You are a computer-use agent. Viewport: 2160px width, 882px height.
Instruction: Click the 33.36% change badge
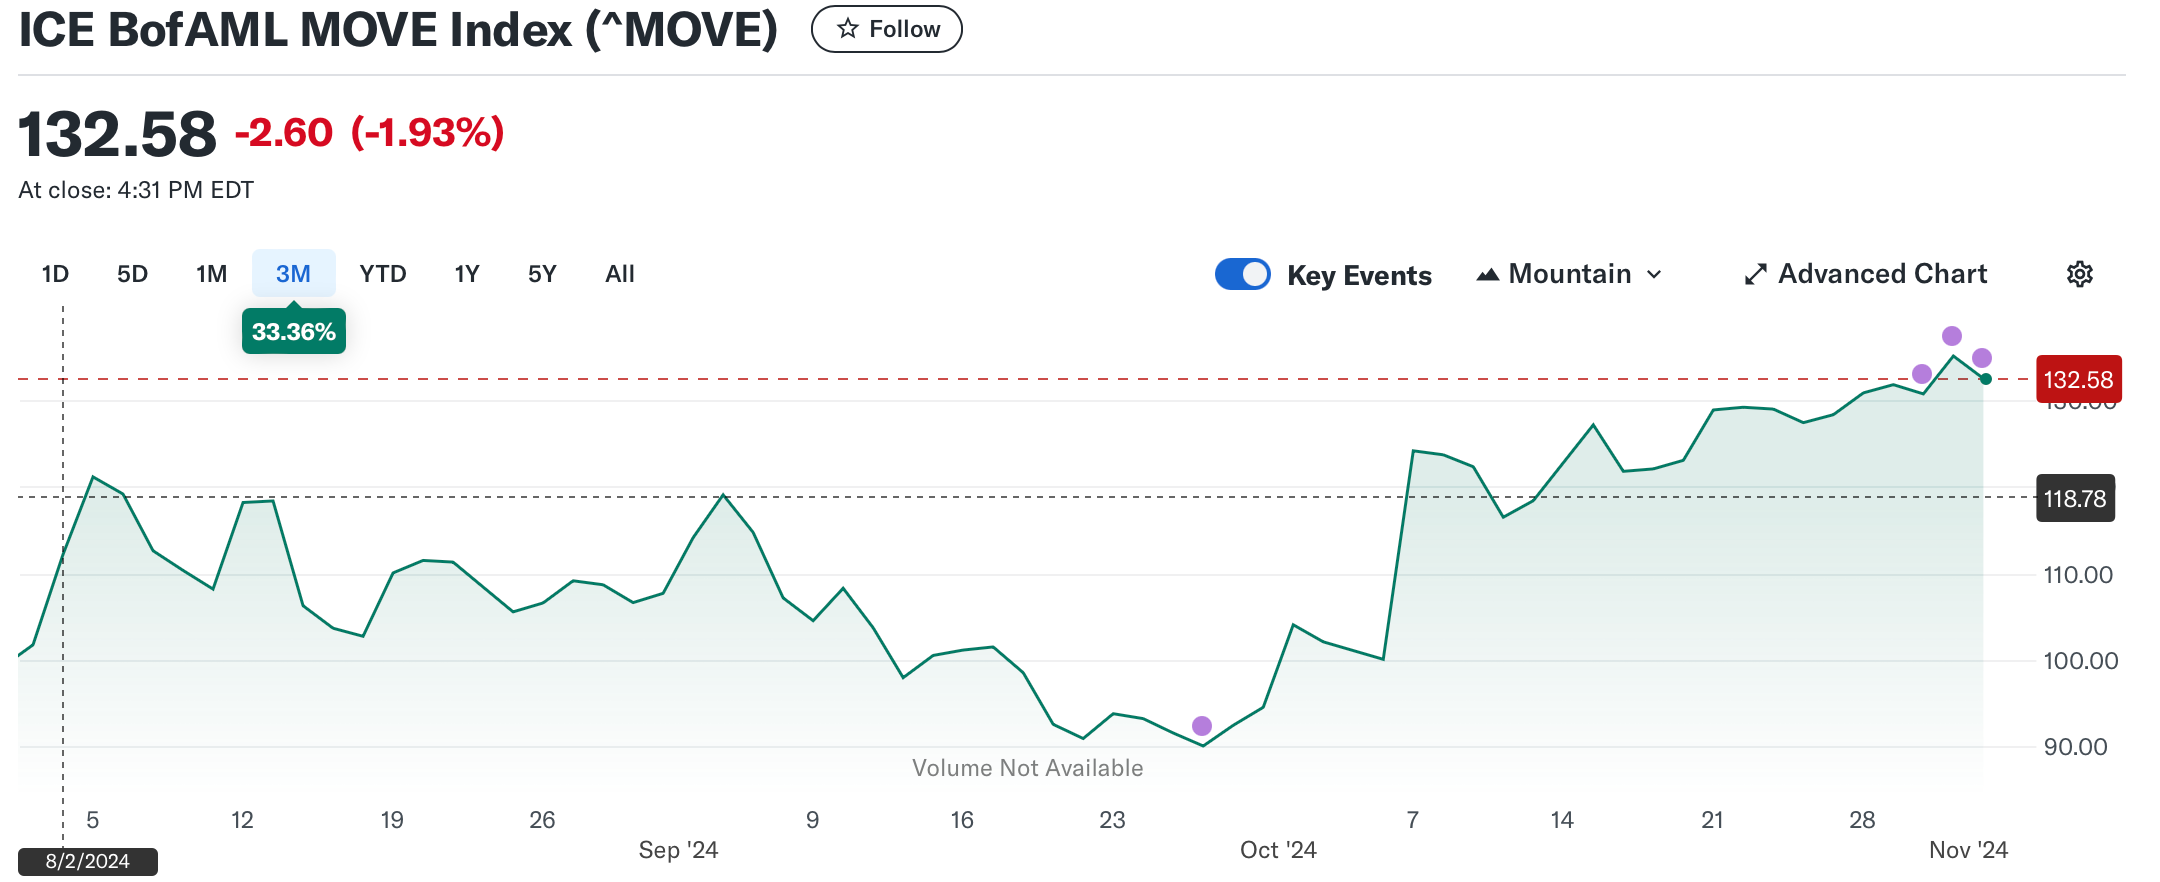[x=294, y=332]
